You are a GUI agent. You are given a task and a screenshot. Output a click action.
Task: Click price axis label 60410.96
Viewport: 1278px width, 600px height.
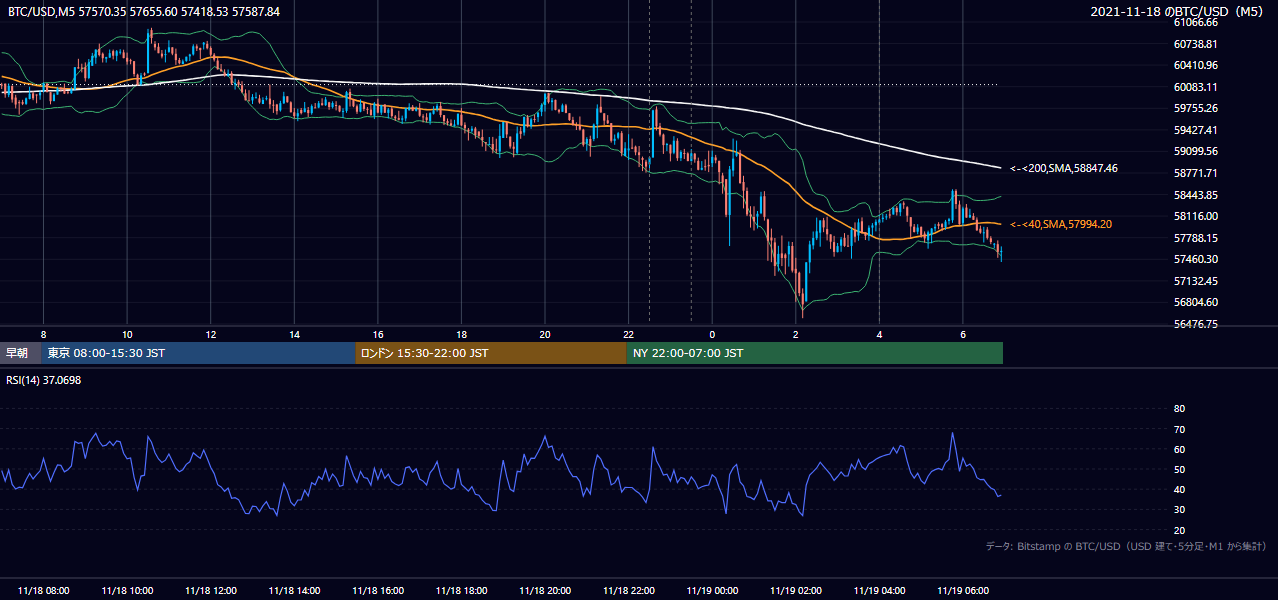pyautogui.click(x=1195, y=65)
